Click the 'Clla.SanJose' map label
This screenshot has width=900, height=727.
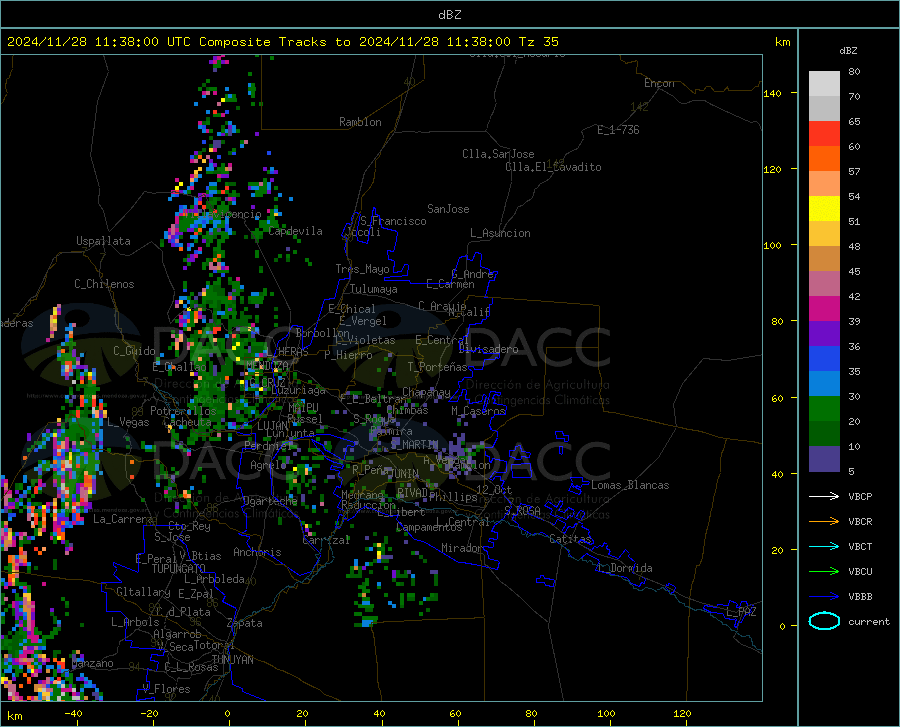(x=498, y=154)
